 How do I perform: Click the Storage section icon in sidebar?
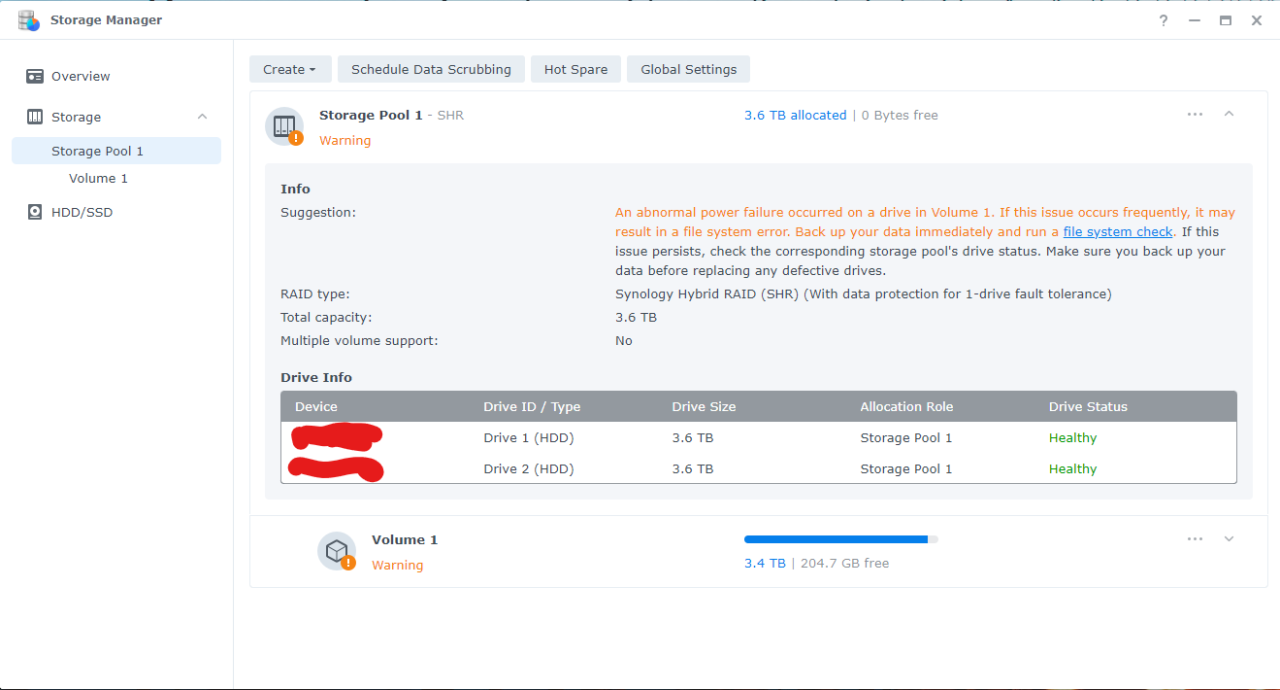[35, 117]
